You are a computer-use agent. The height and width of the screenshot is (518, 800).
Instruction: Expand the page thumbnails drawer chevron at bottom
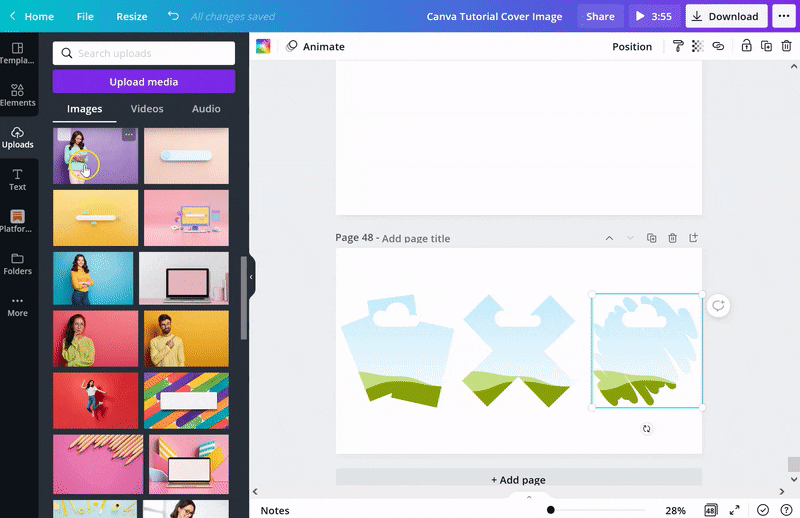[x=529, y=496]
